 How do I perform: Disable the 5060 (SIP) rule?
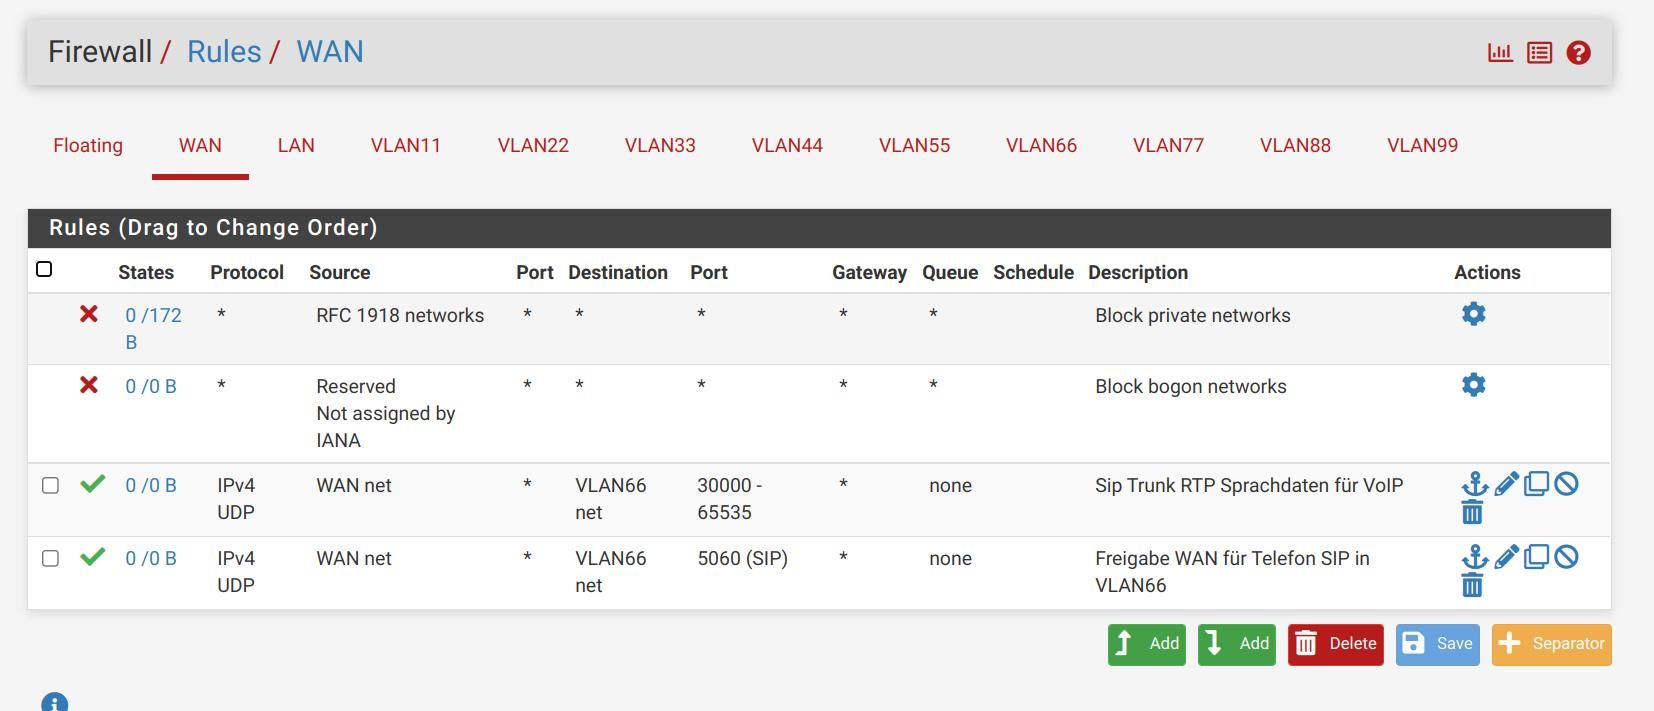click(x=1566, y=557)
